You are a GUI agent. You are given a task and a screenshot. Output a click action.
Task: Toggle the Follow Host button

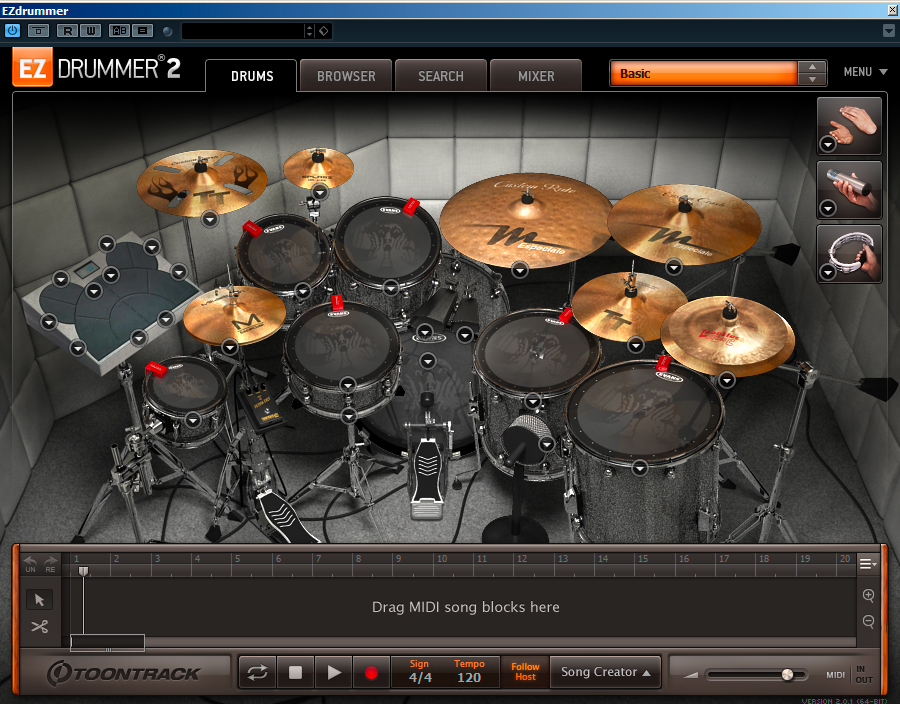[525, 672]
